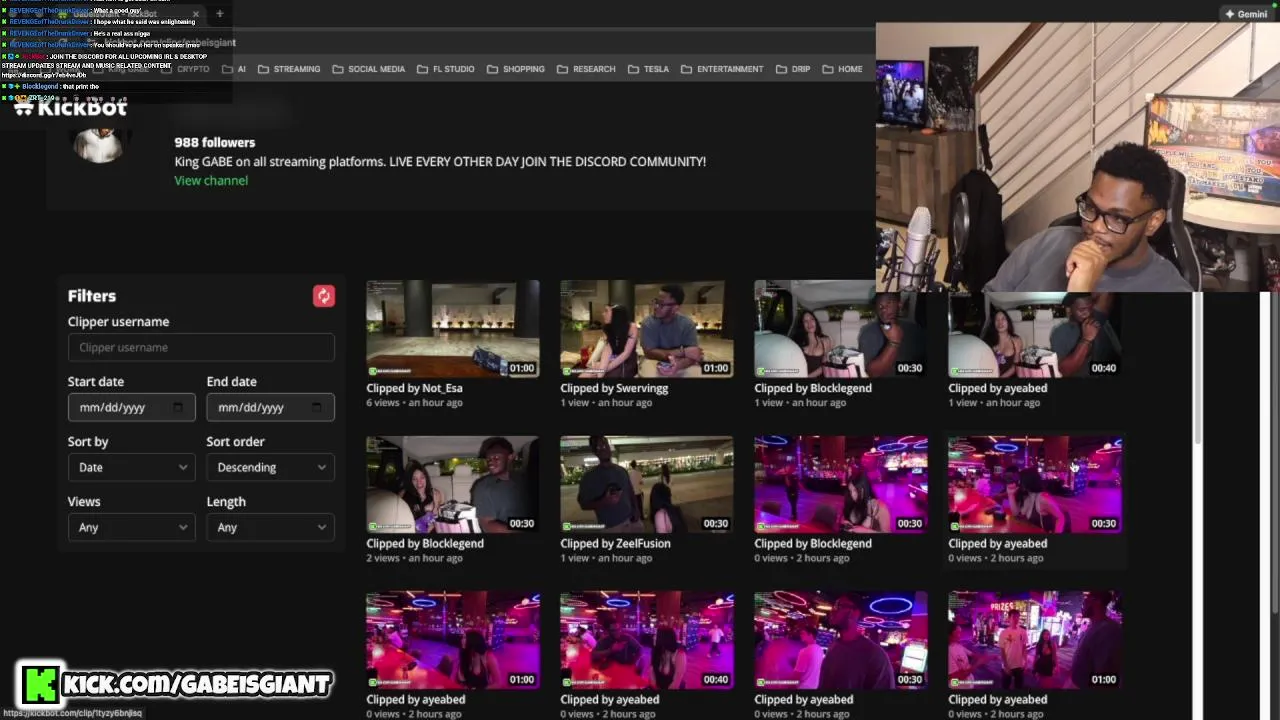Click the End date field
Screen dimensions: 1280x720
pos(270,407)
